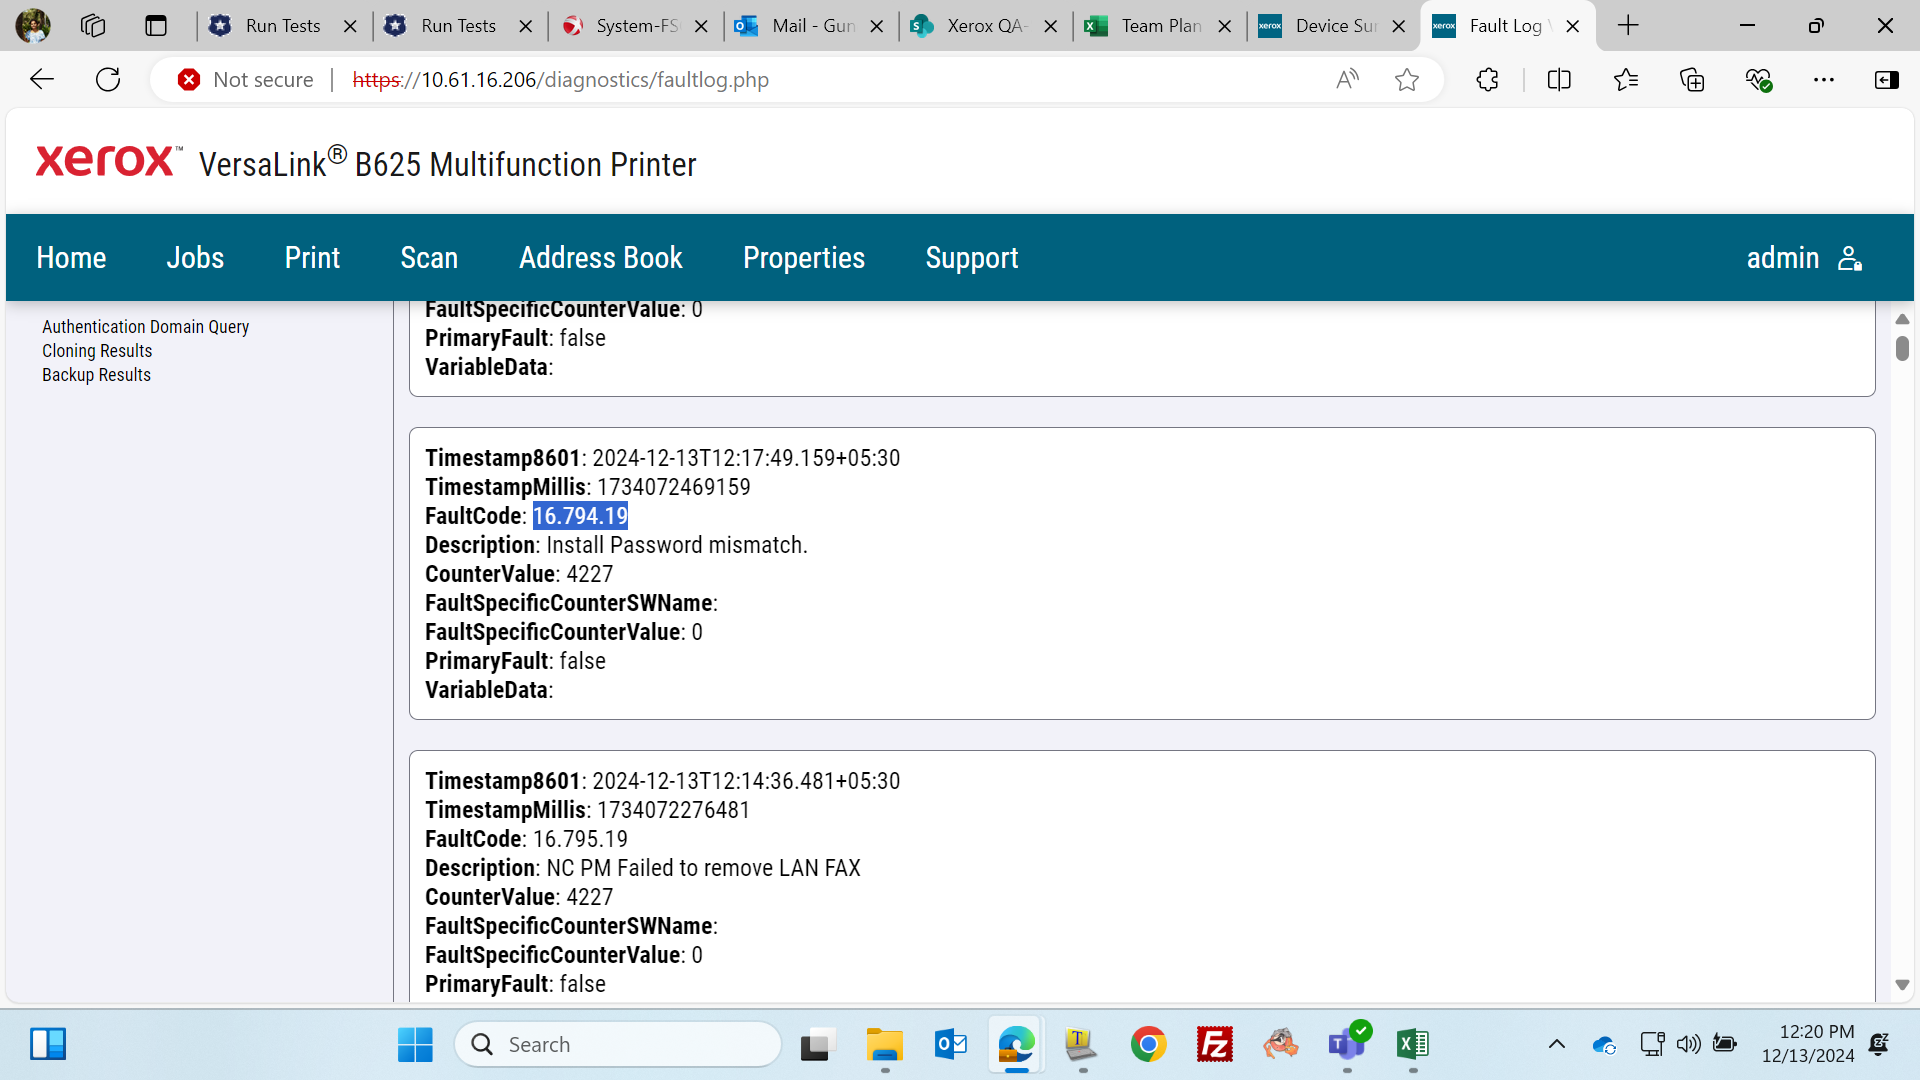This screenshot has height=1080, width=1920.
Task: Open the Address Book menu
Action: pos(601,258)
